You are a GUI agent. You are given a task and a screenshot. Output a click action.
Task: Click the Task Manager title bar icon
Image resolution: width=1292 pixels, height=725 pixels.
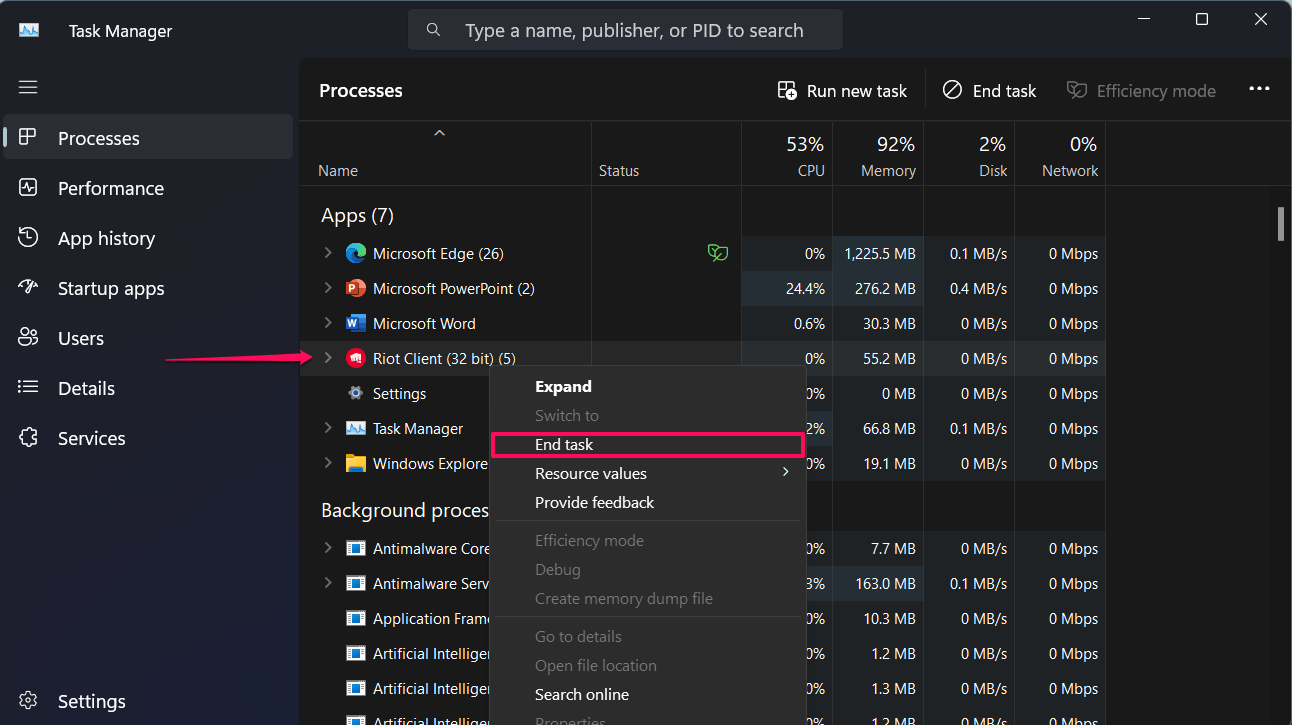click(29, 30)
